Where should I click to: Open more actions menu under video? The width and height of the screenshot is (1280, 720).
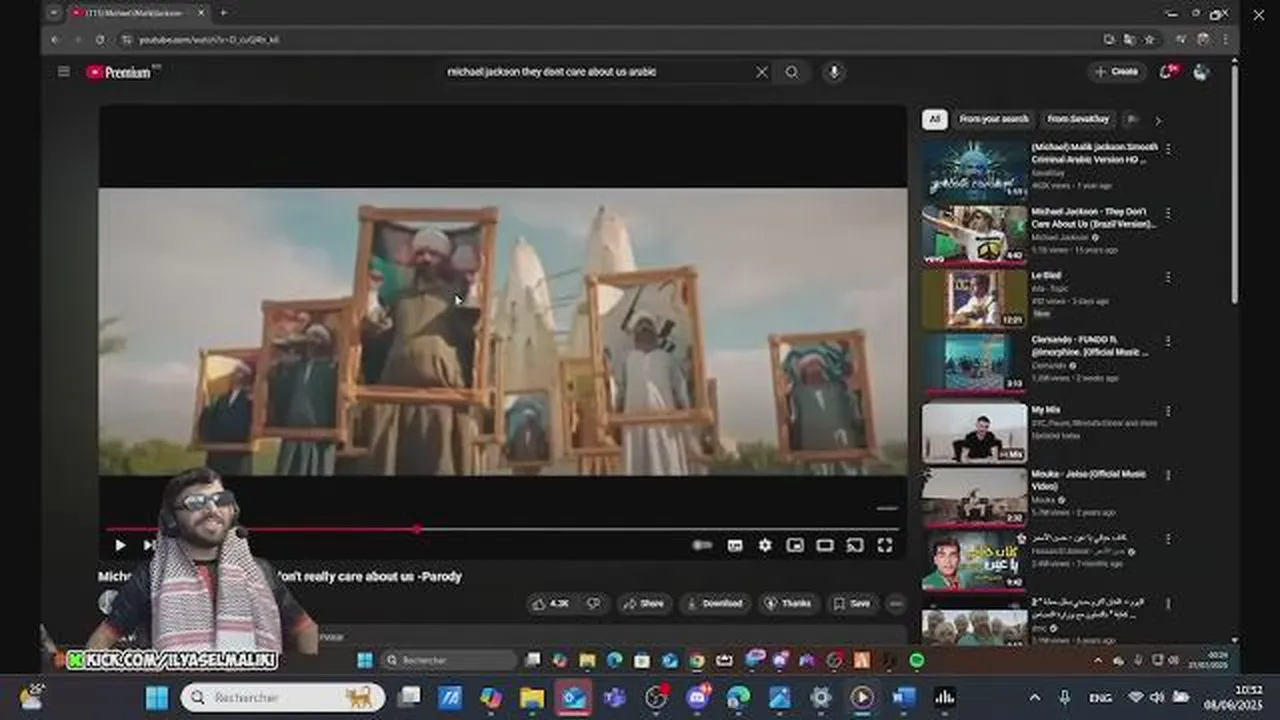(x=896, y=603)
